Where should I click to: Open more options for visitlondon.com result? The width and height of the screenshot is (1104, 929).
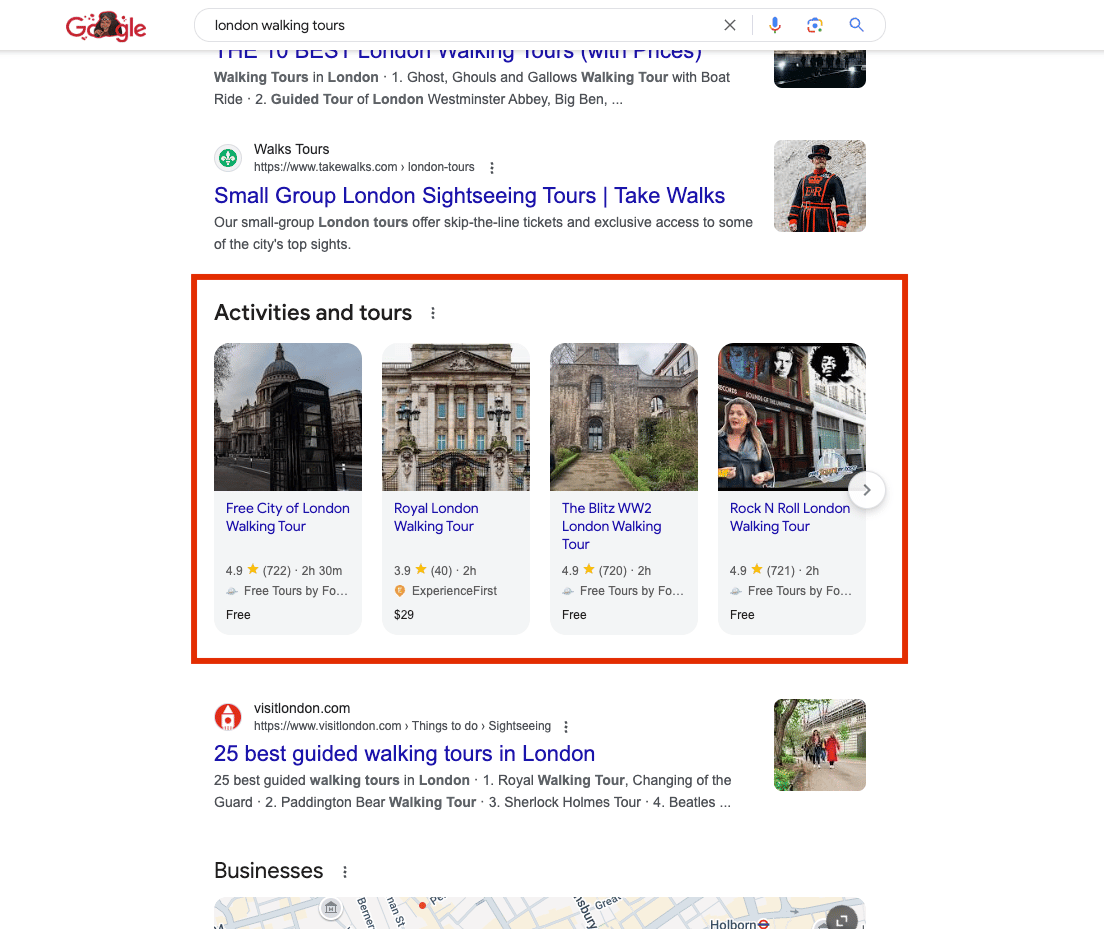(x=566, y=727)
